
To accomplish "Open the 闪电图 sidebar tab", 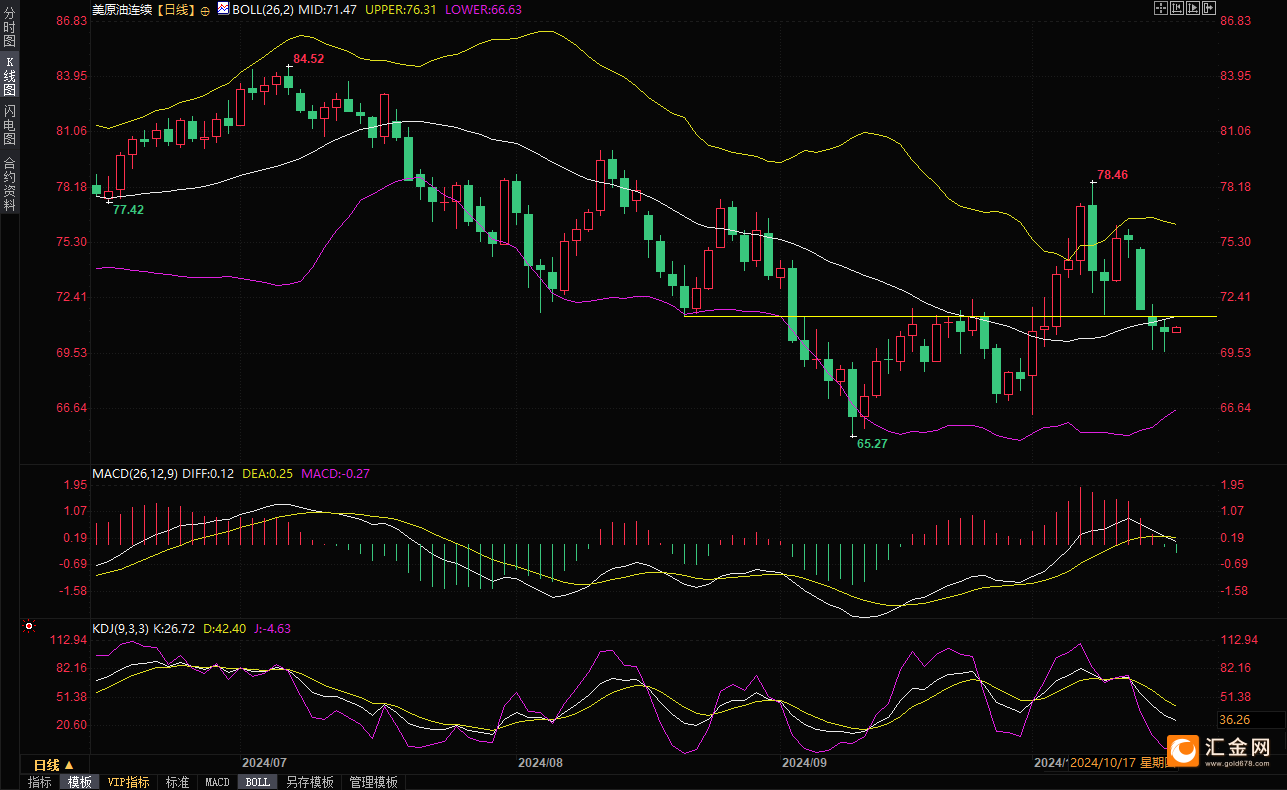I will click(x=9, y=125).
